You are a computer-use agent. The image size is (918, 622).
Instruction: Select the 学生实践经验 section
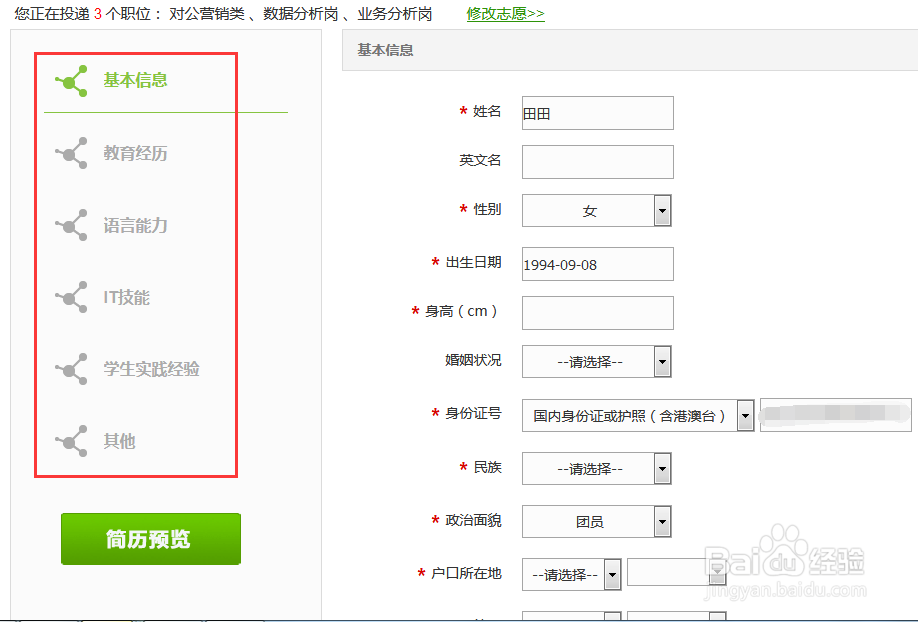tap(152, 369)
